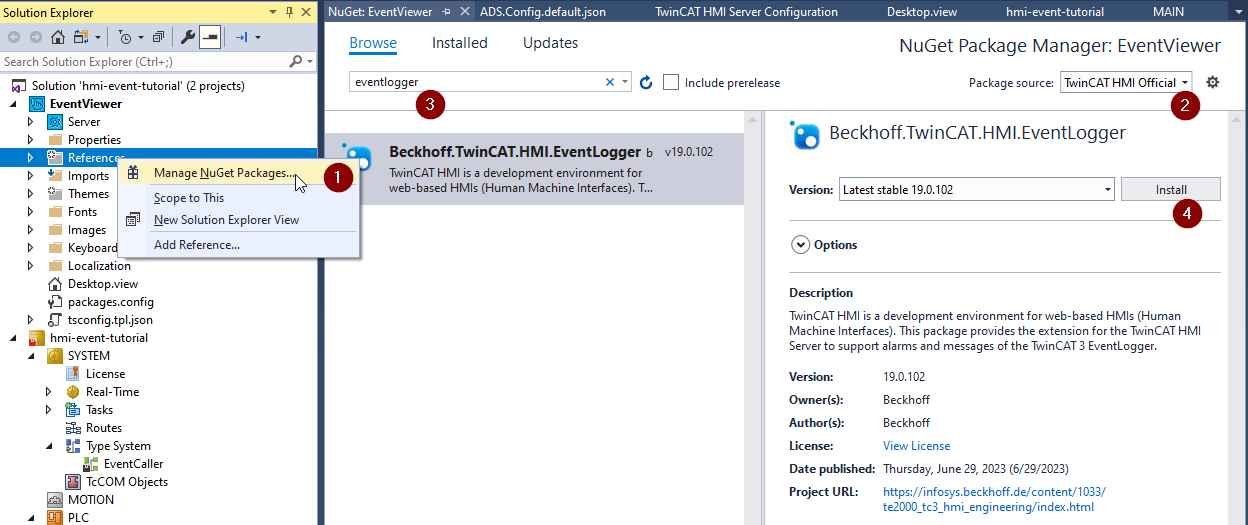Open the Package source dropdown
Viewport: 1248px width, 525px height.
[x=1126, y=83]
